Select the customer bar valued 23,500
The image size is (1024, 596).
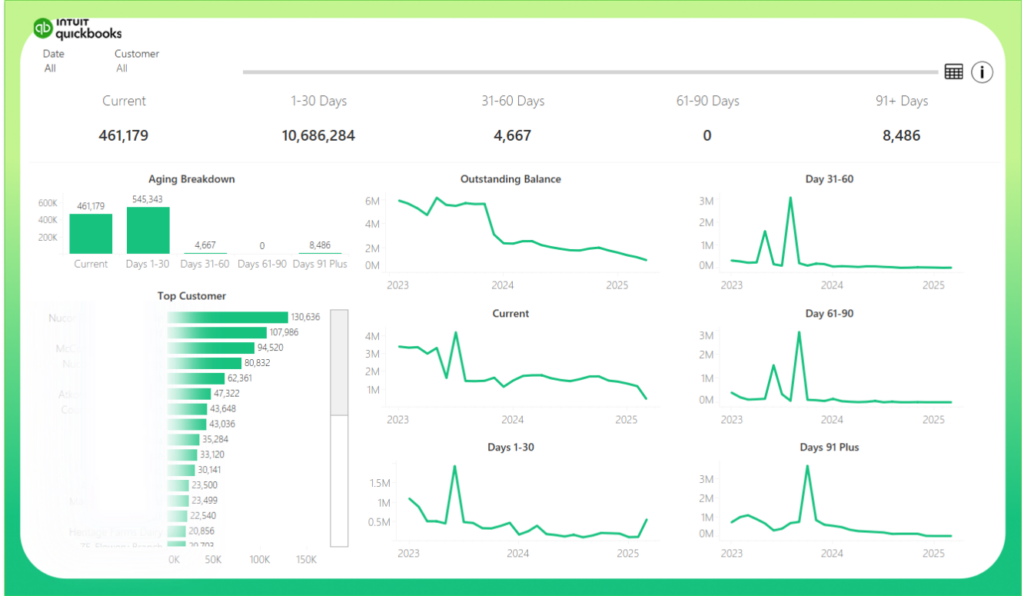[178, 486]
